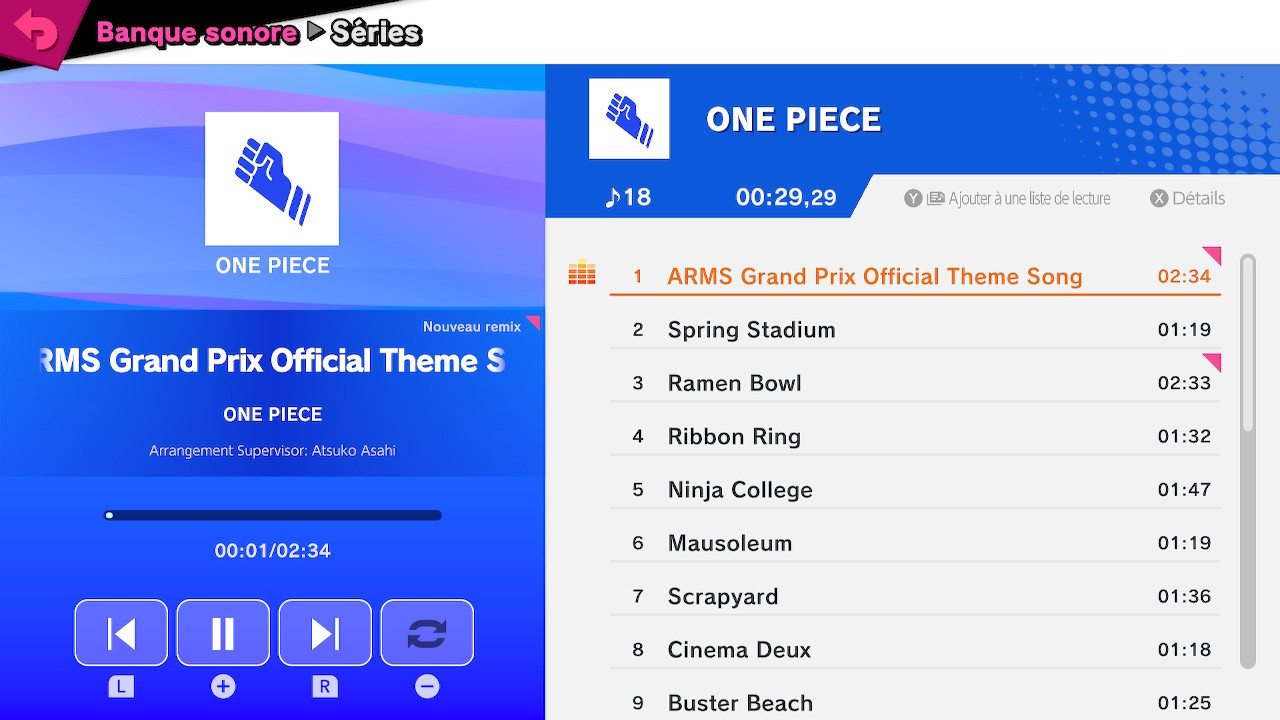Toggle repeat loop mode
Screen dimensions: 1280x720
pyautogui.click(x=427, y=633)
